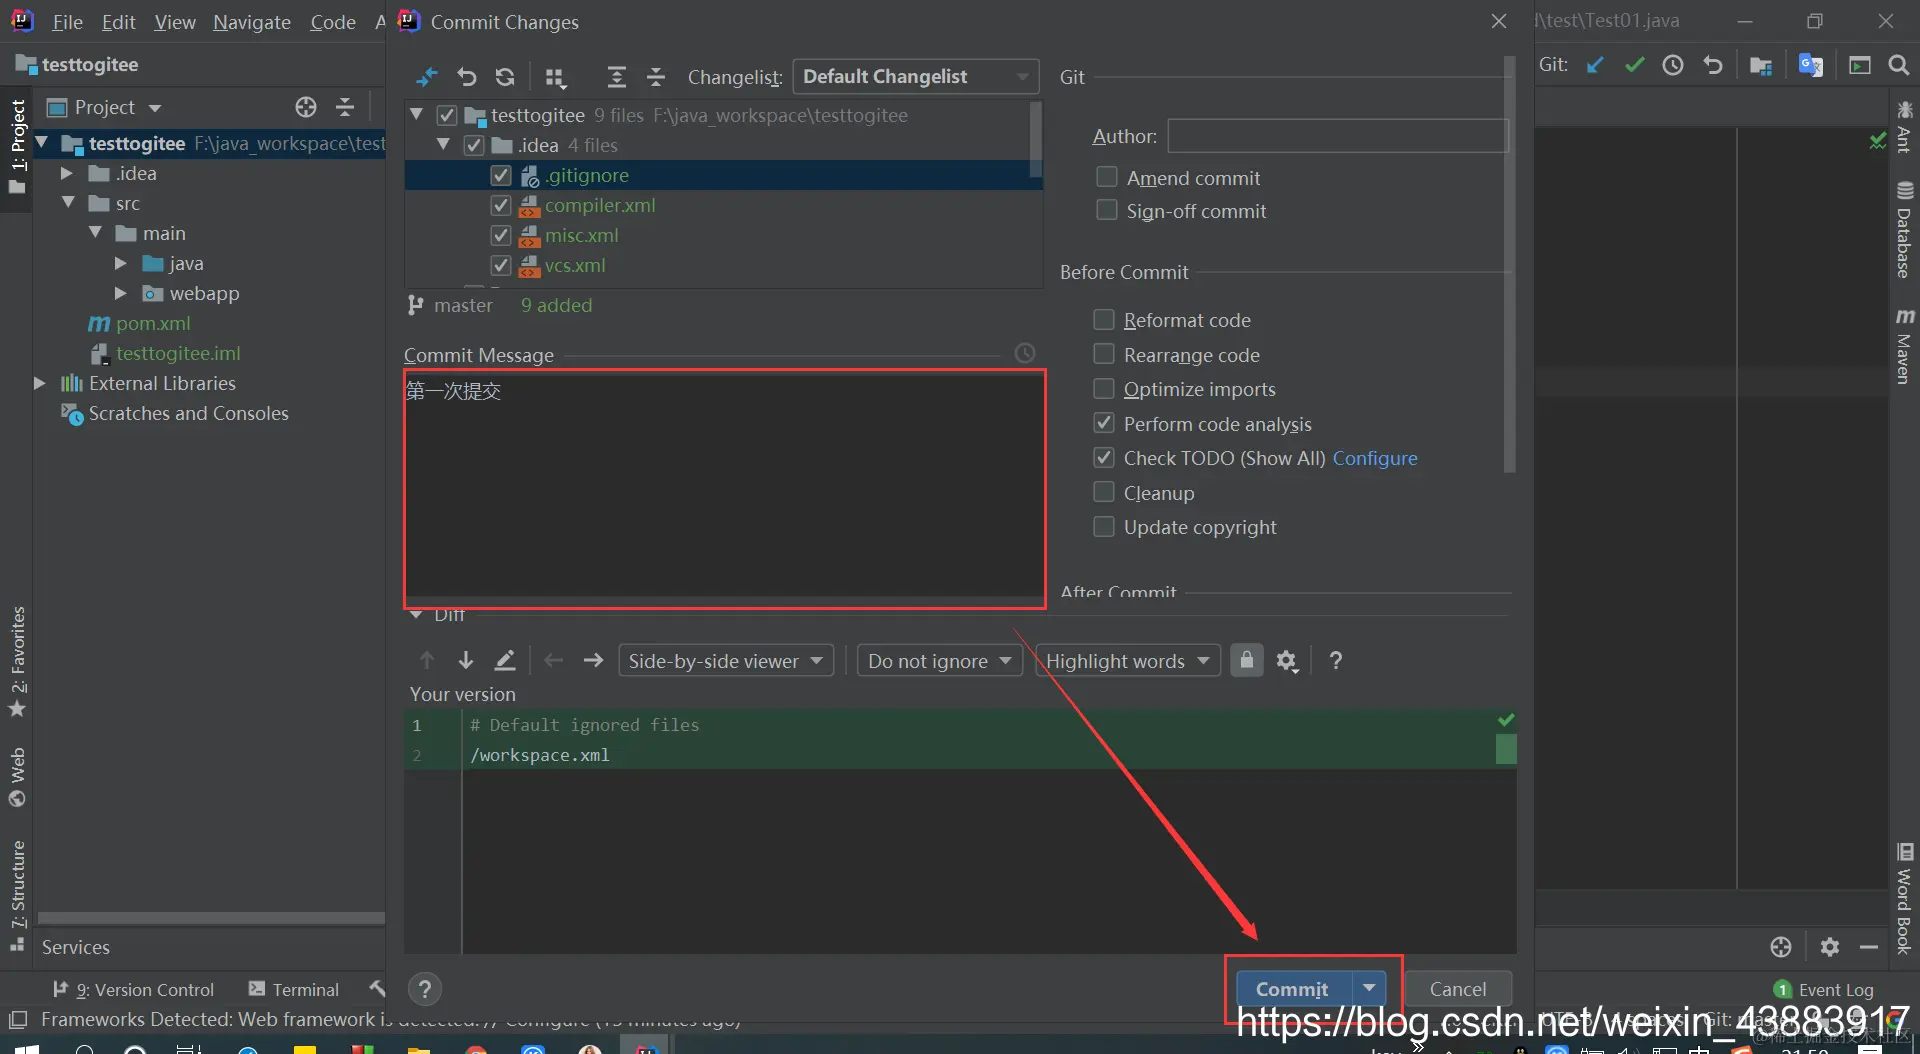Uncheck the .gitignore file checkbox
Screen dimensions: 1920x1054
(x=501, y=175)
